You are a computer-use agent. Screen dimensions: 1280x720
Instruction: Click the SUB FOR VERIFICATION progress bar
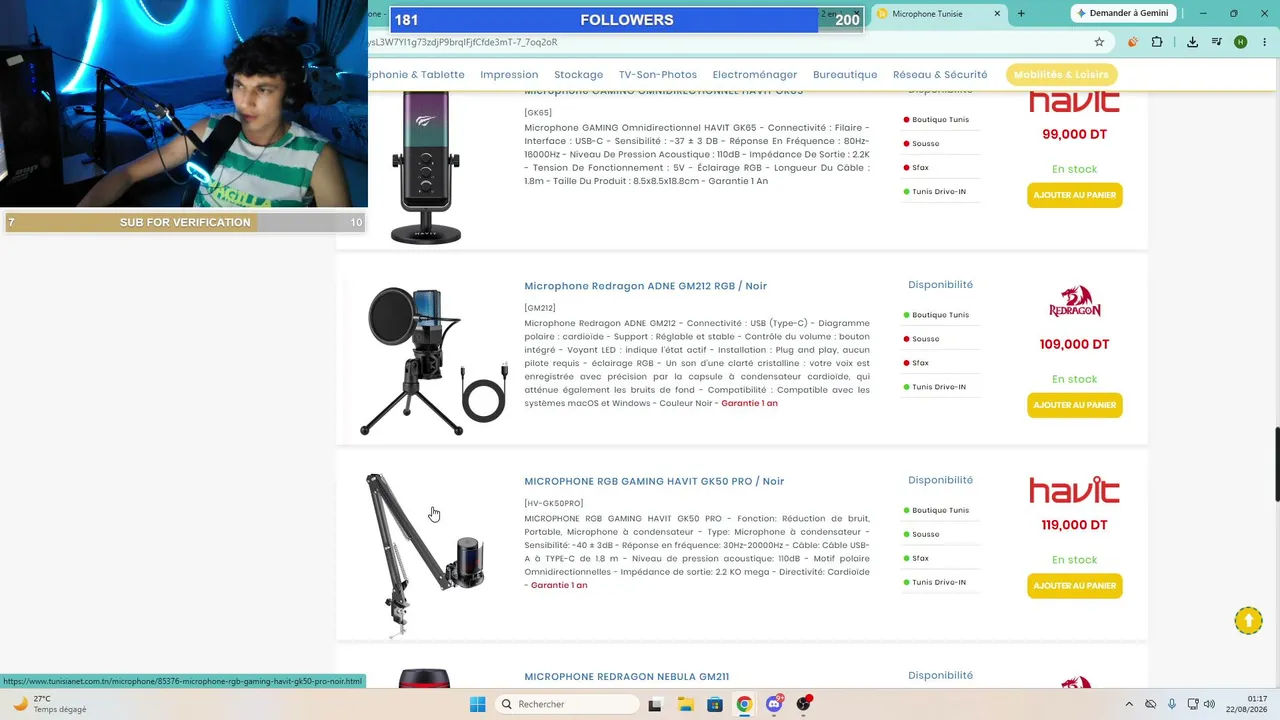(185, 222)
